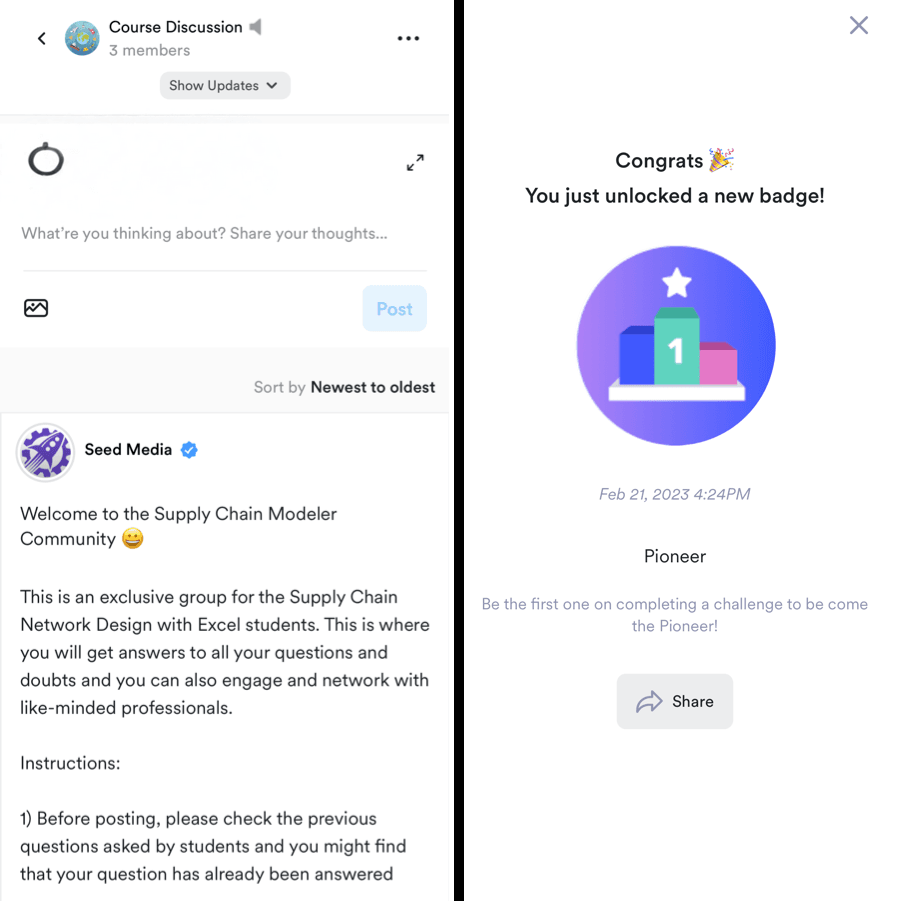
Task: Open the three-dots more options menu
Action: click(x=408, y=38)
